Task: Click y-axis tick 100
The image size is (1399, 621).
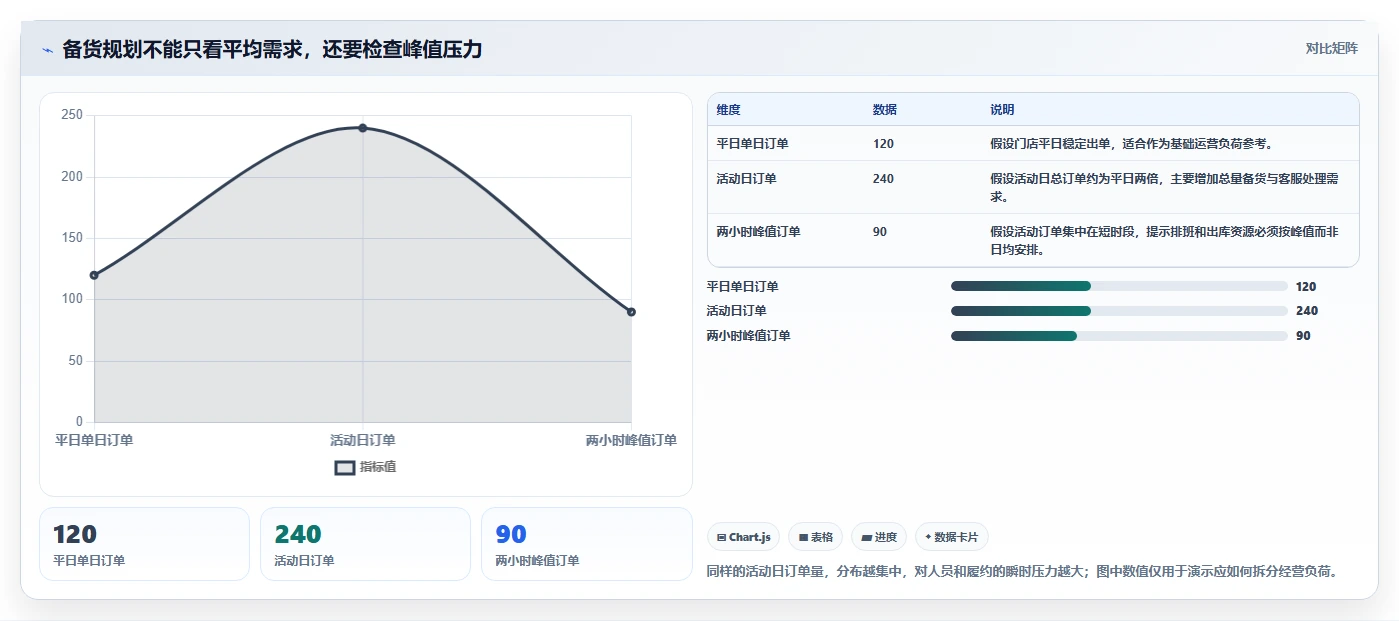Action: [72, 299]
